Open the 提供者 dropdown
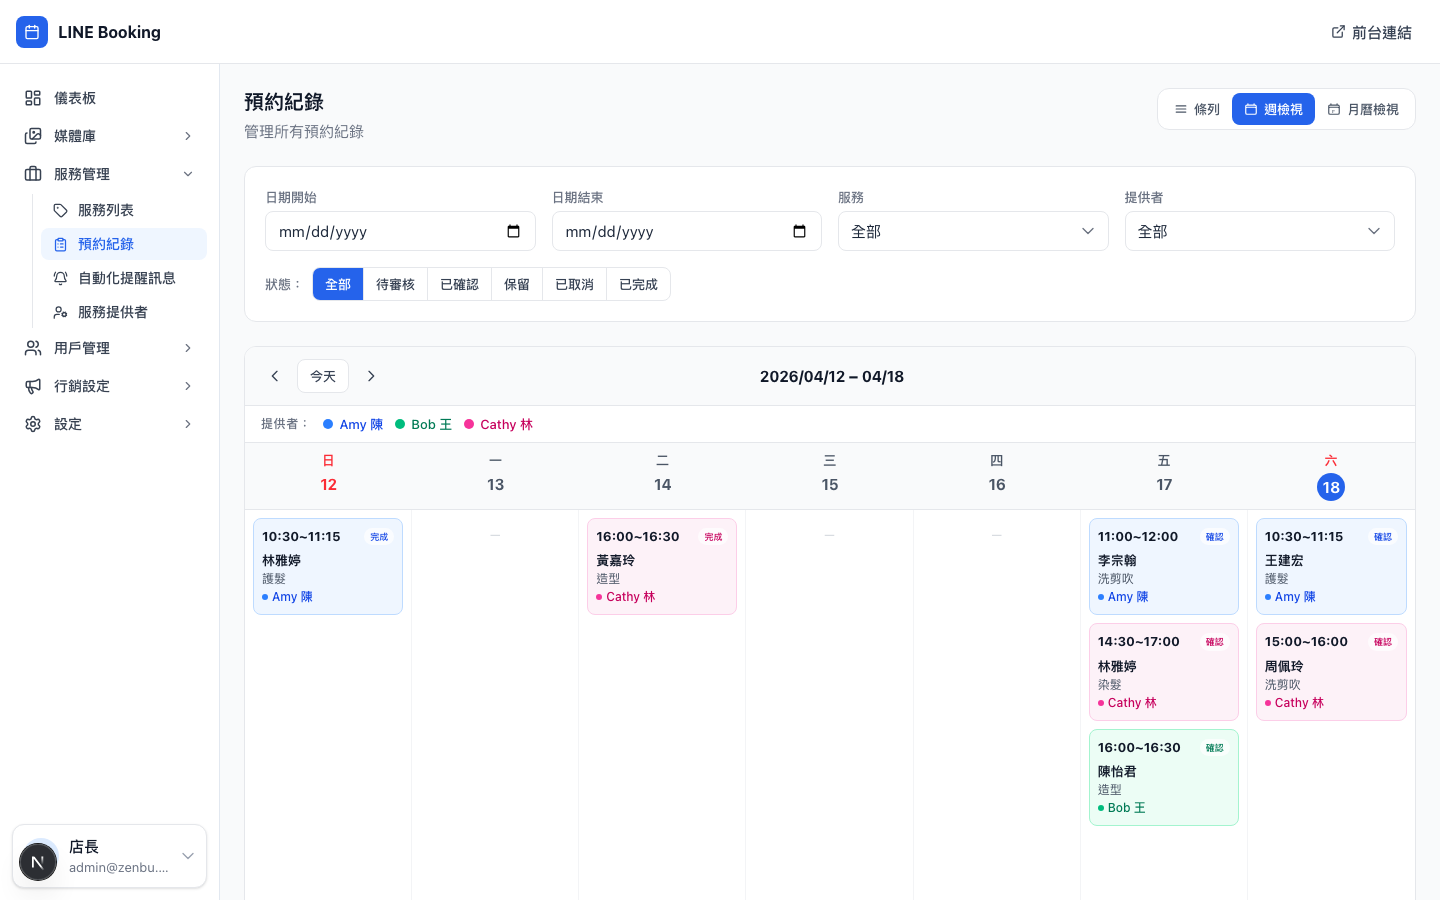Viewport: 1440px width, 900px height. pos(1259,231)
